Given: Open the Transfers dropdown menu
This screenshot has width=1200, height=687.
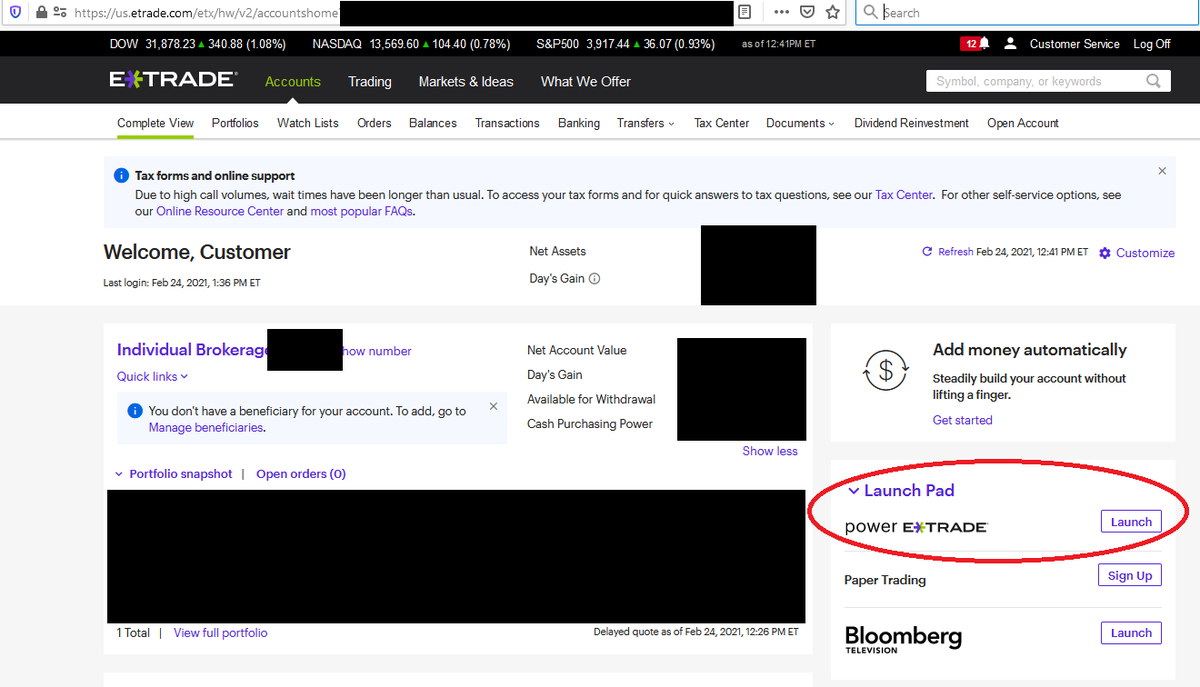Looking at the screenshot, I should tap(645, 123).
